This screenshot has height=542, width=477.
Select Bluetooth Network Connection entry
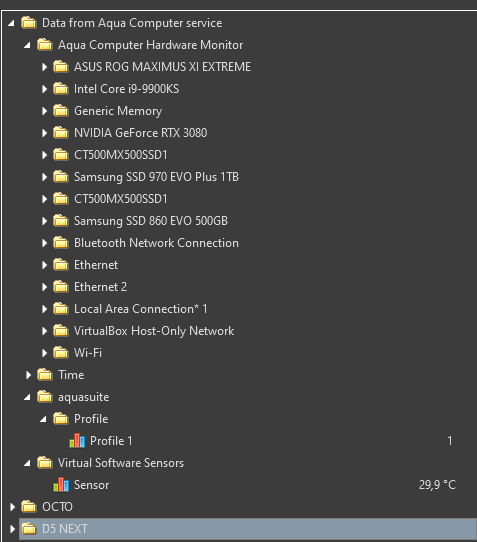click(x=156, y=243)
